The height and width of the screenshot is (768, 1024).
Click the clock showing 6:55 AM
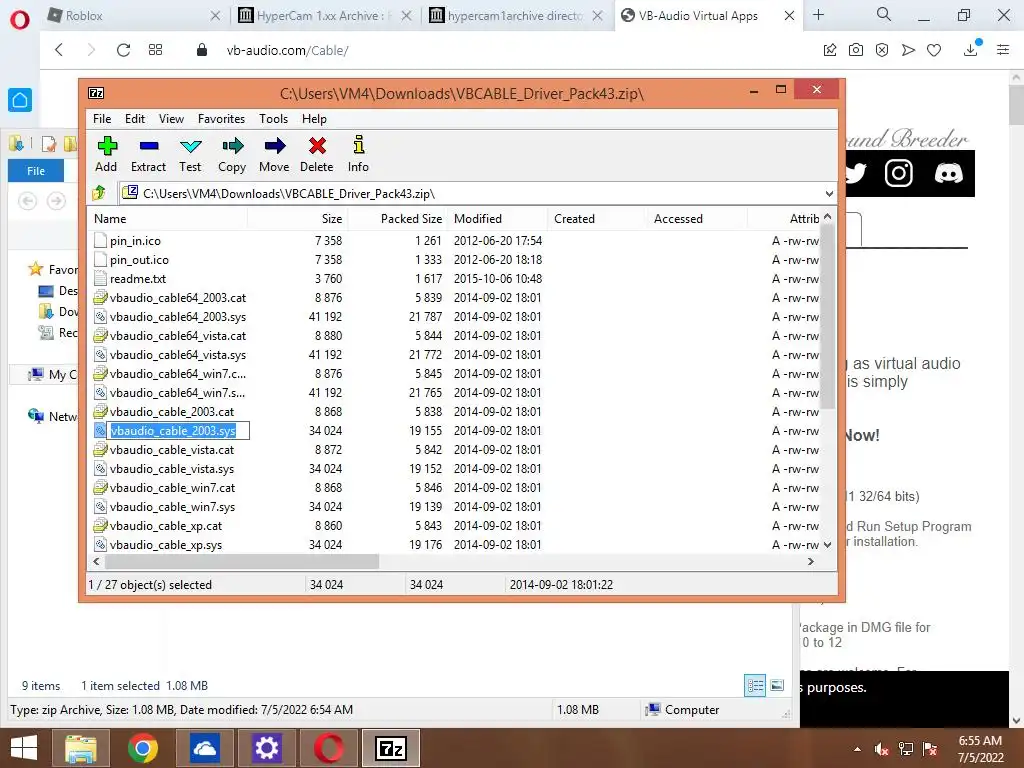980,741
